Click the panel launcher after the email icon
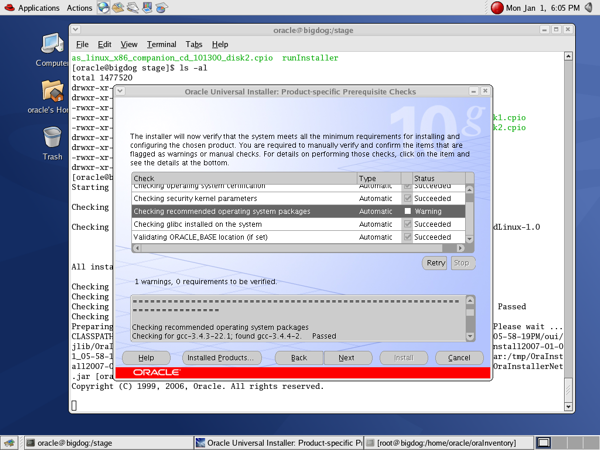Viewport: 600px width, 450px height. pyautogui.click(x=133, y=7)
